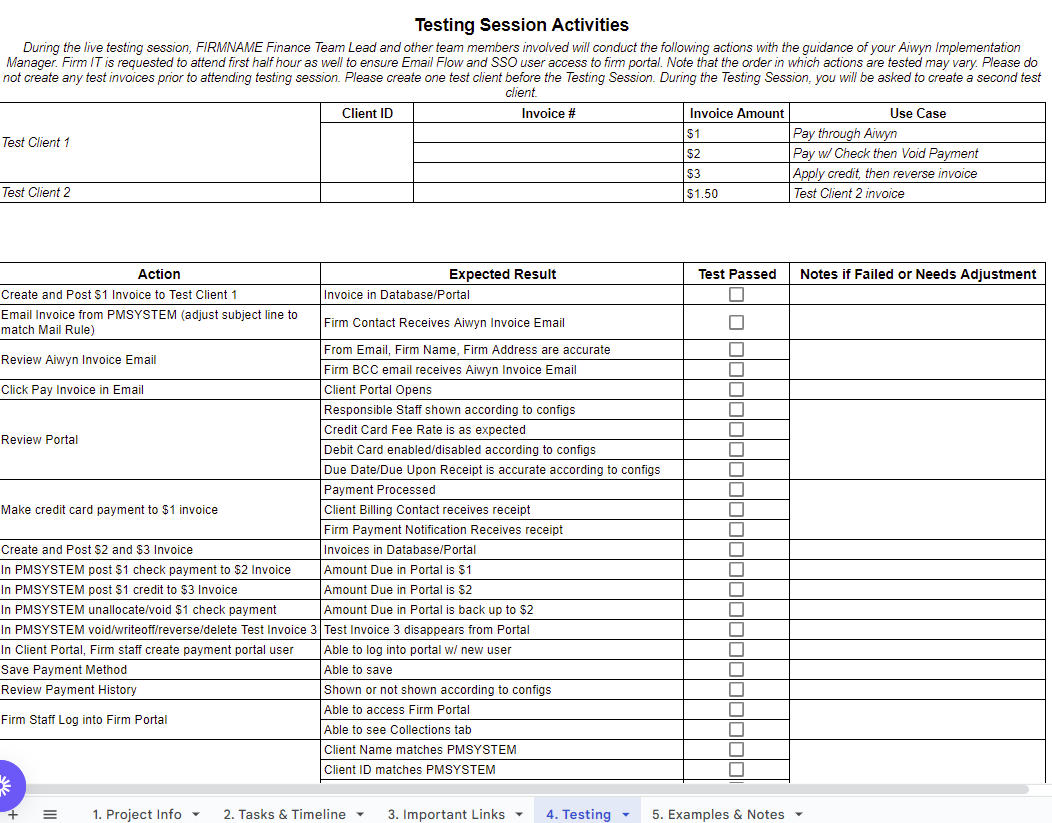1052x823 pixels.
Task: Check Test Invoice 3 disappears from Portal box
Action: pyautogui.click(x=736, y=629)
